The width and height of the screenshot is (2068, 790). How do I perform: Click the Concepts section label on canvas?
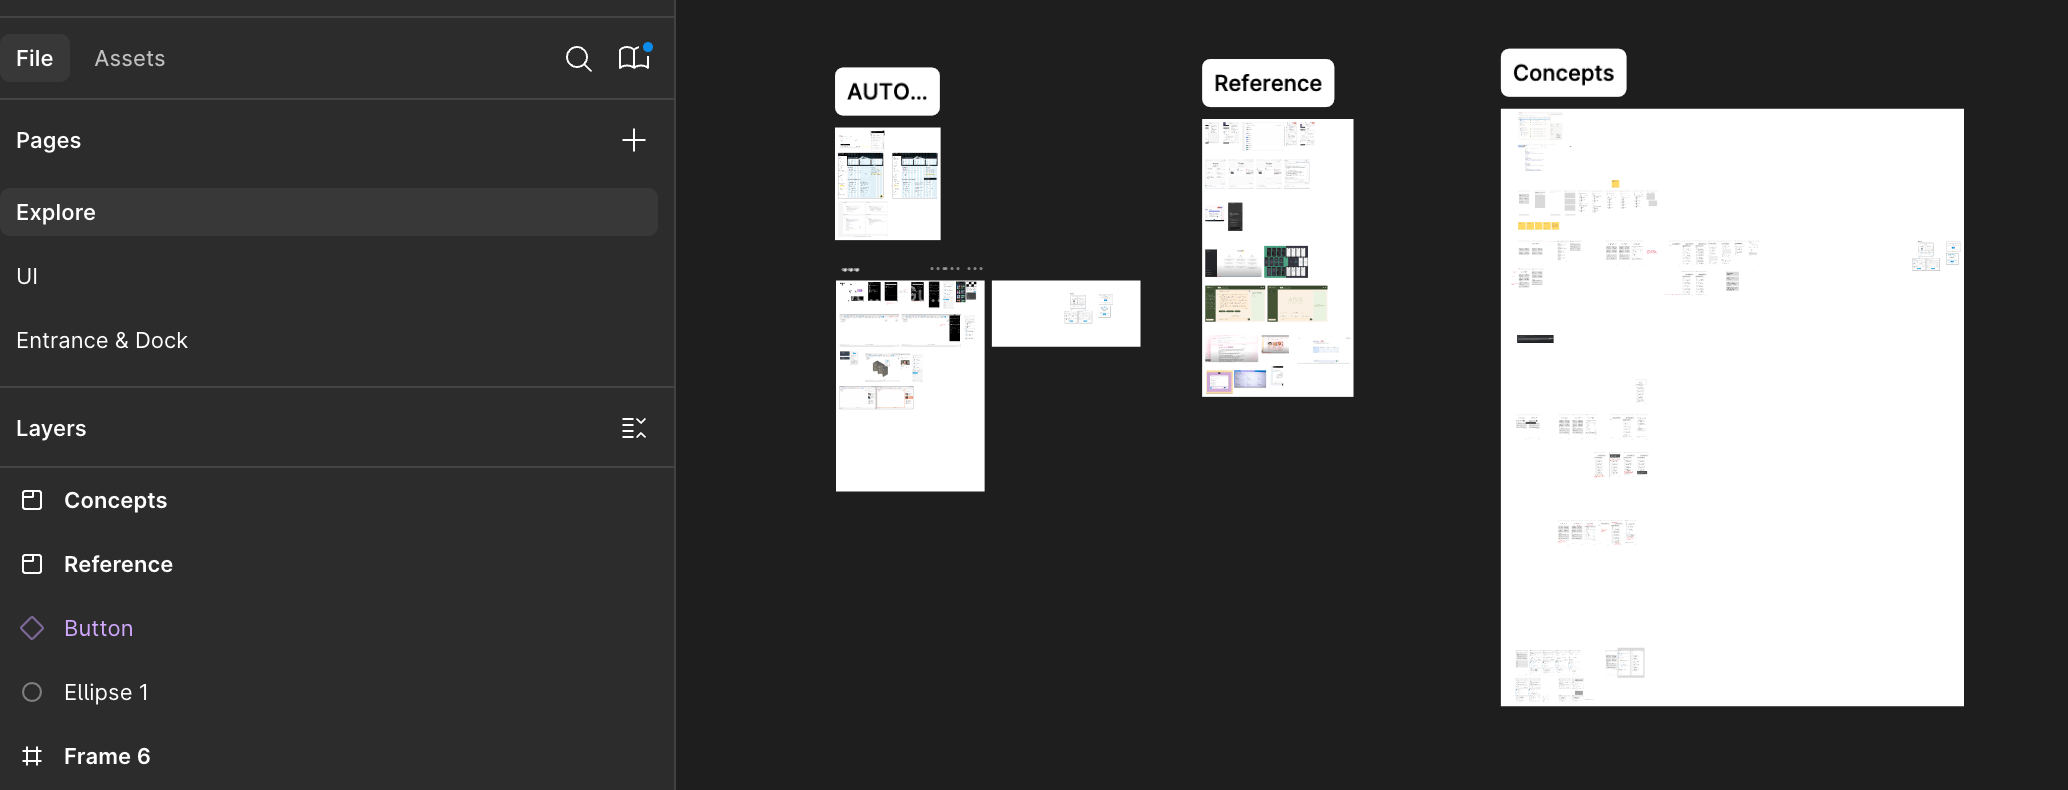(1563, 73)
